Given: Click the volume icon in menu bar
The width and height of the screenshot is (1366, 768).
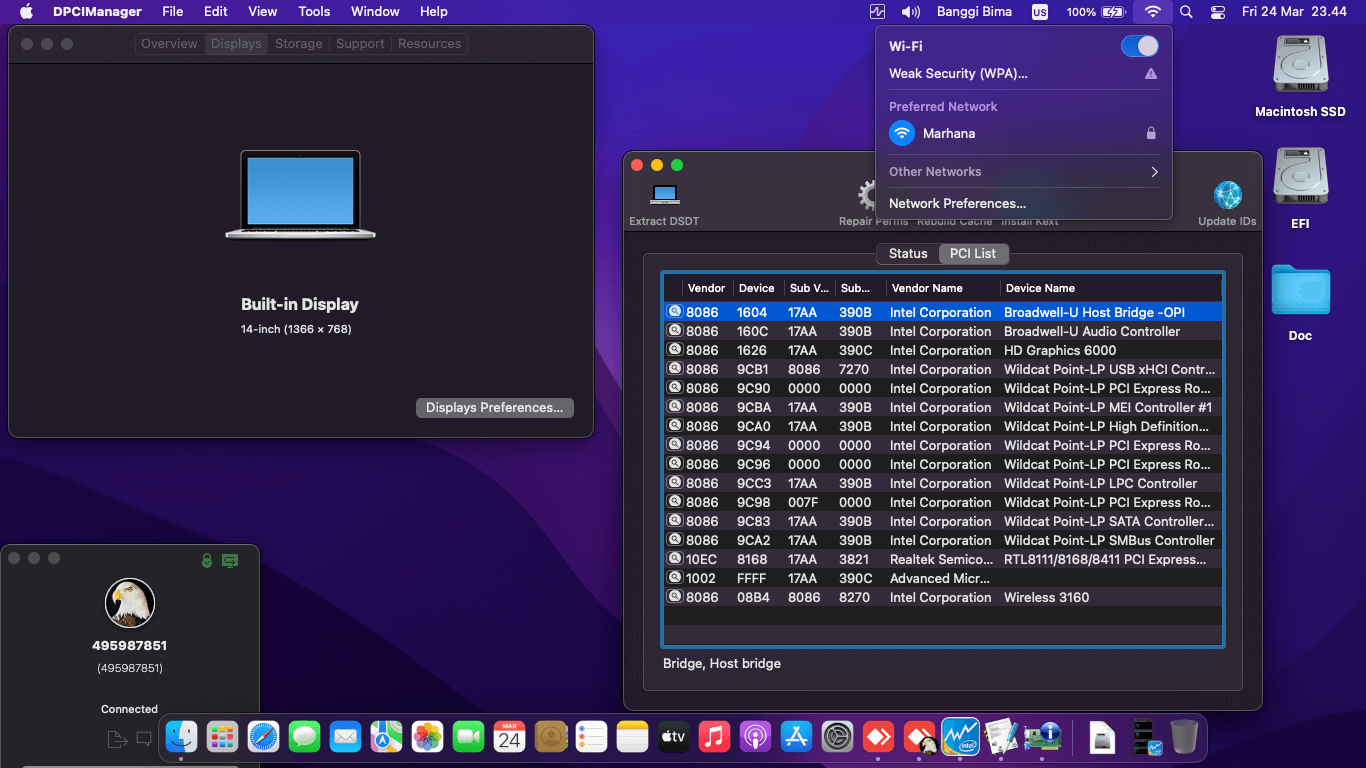Looking at the screenshot, I should (x=910, y=12).
